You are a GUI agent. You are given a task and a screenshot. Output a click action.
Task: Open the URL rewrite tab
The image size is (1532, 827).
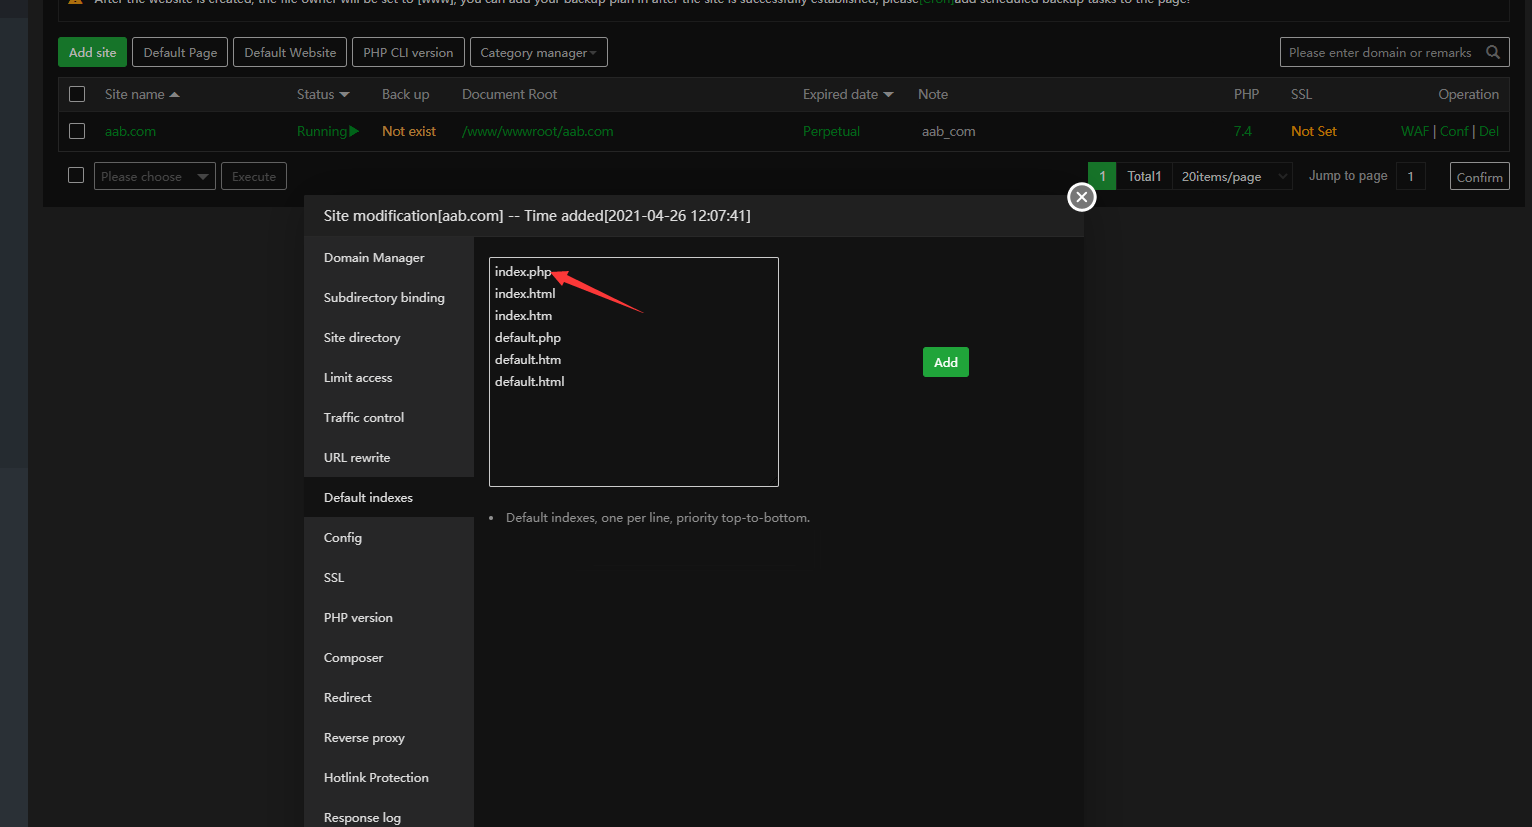coord(357,457)
